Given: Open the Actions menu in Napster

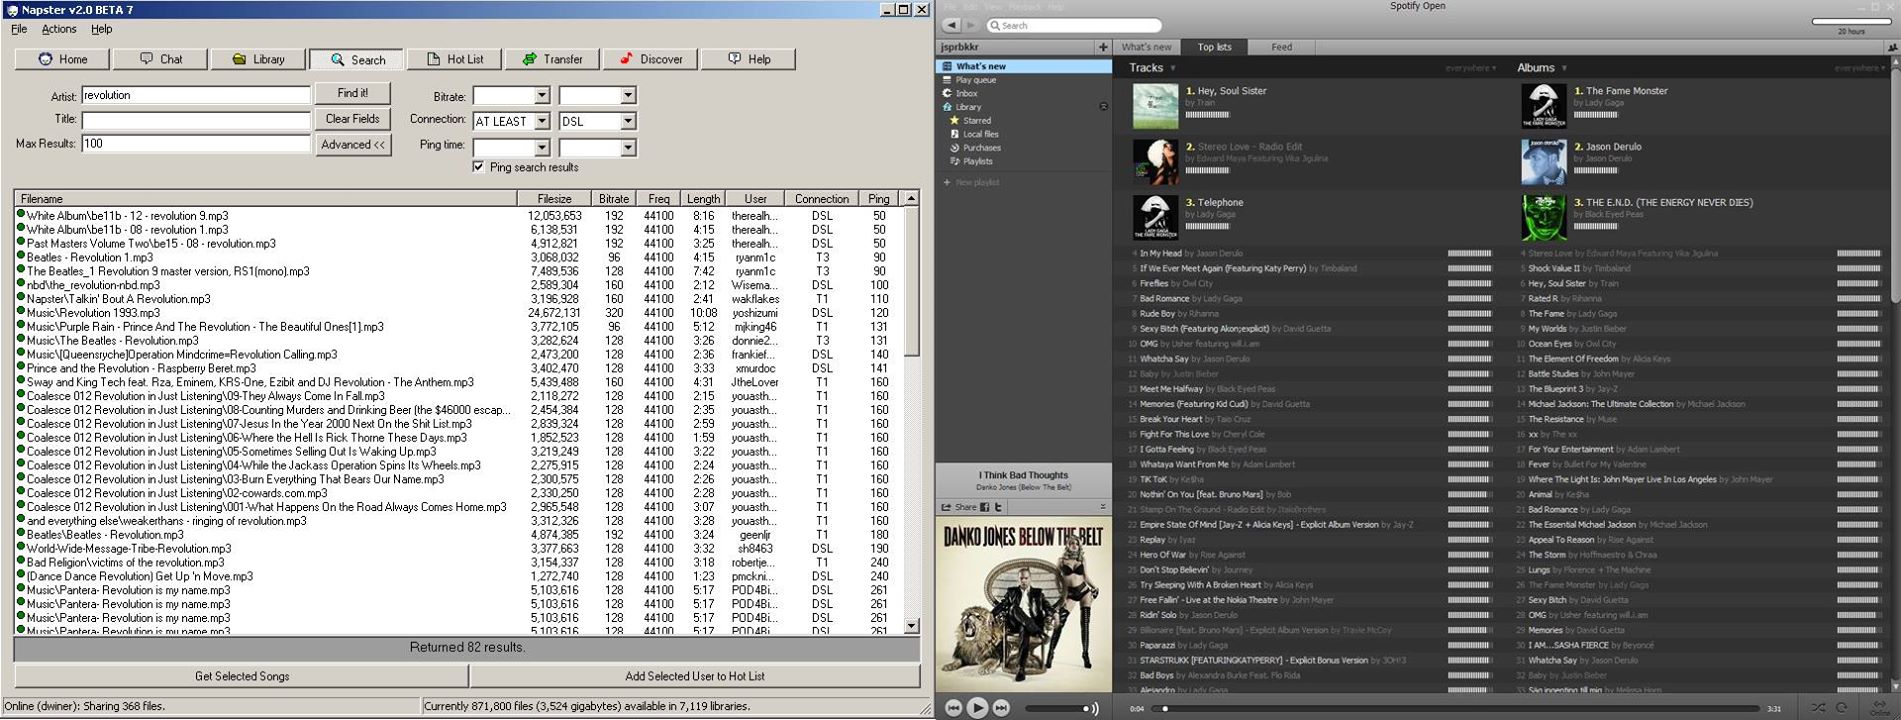Looking at the screenshot, I should tap(59, 29).
